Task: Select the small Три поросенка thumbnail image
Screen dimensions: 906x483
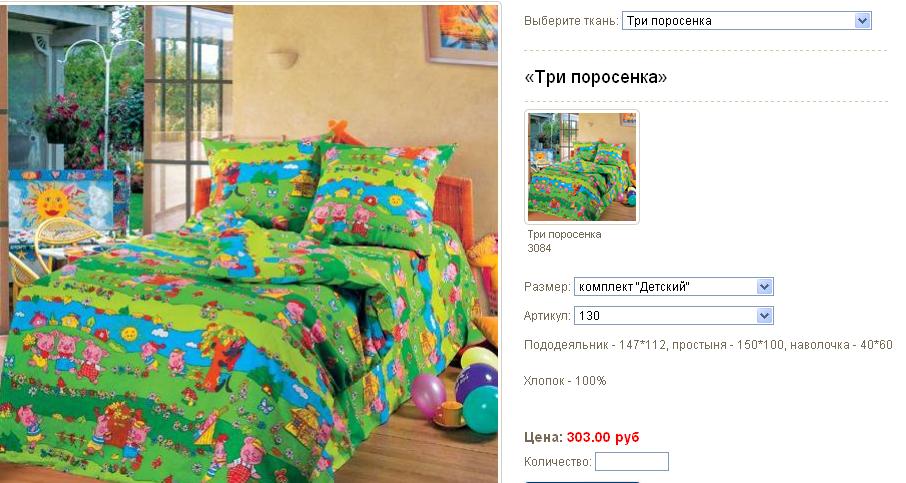Action: click(x=581, y=166)
